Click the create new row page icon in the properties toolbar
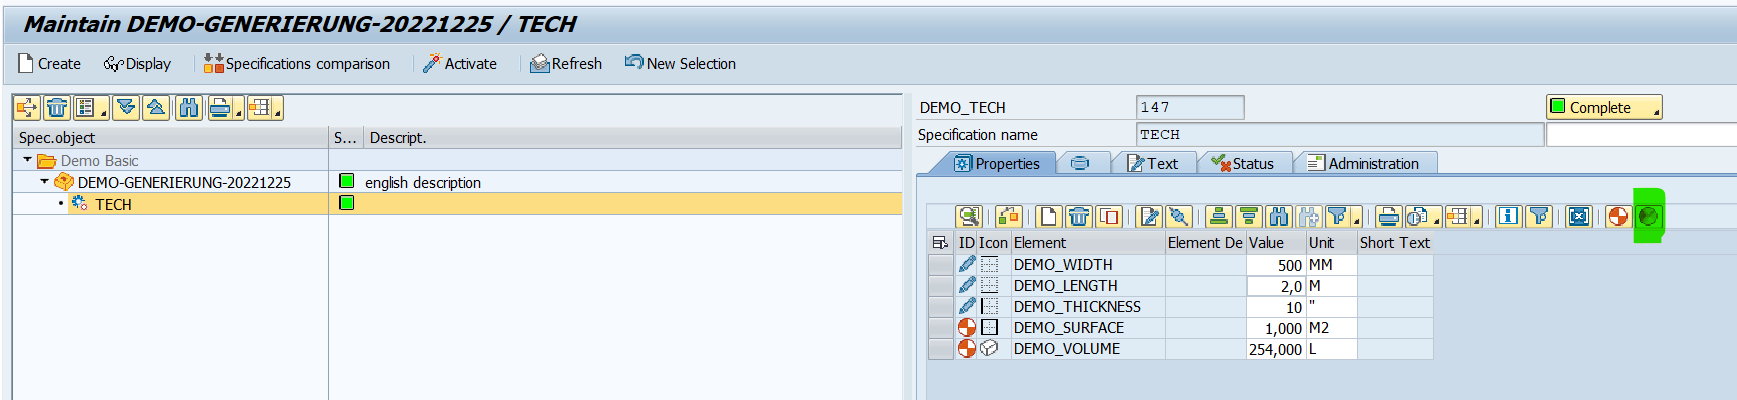 coord(1048,216)
